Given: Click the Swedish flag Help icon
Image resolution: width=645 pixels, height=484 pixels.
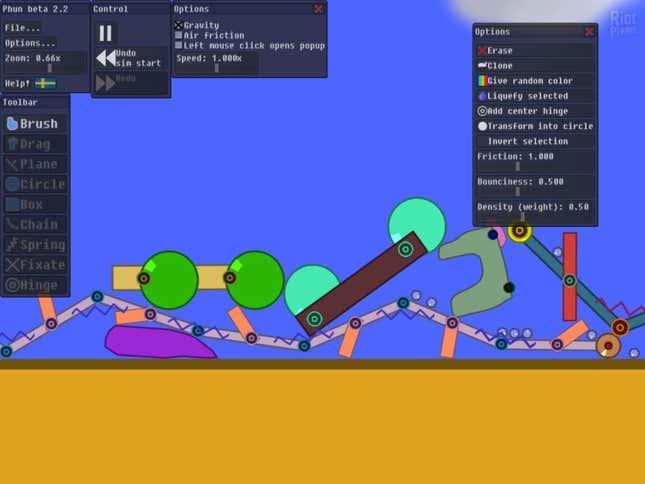Looking at the screenshot, I should pyautogui.click(x=45, y=83).
